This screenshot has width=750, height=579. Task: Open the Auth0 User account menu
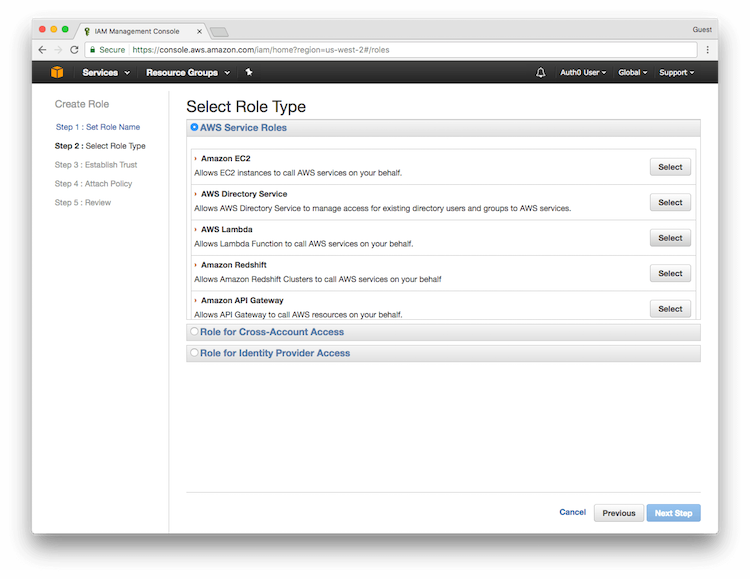tap(583, 72)
